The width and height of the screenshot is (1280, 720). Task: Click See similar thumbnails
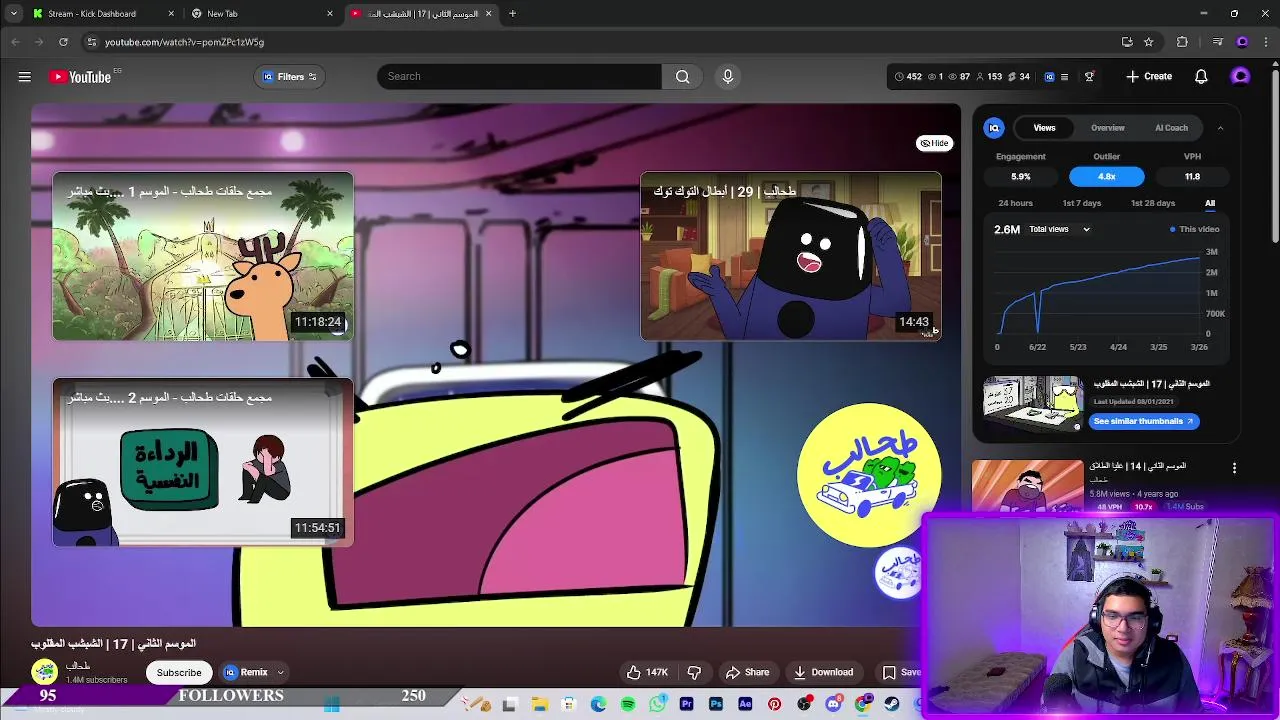pos(1144,421)
